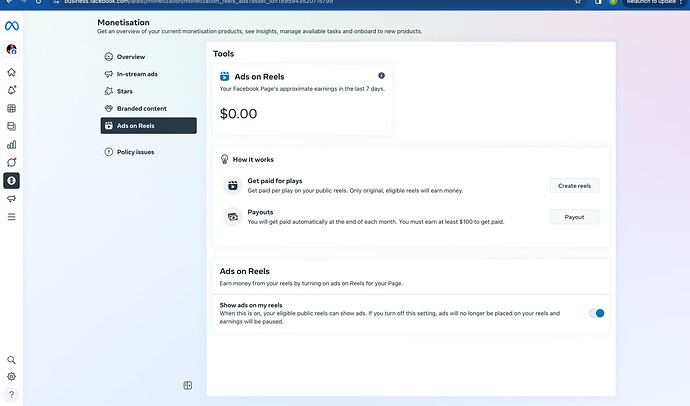The height and width of the screenshot is (406, 690).
Task: Open Notifications bell icon
Action: pyautogui.click(x=11, y=90)
